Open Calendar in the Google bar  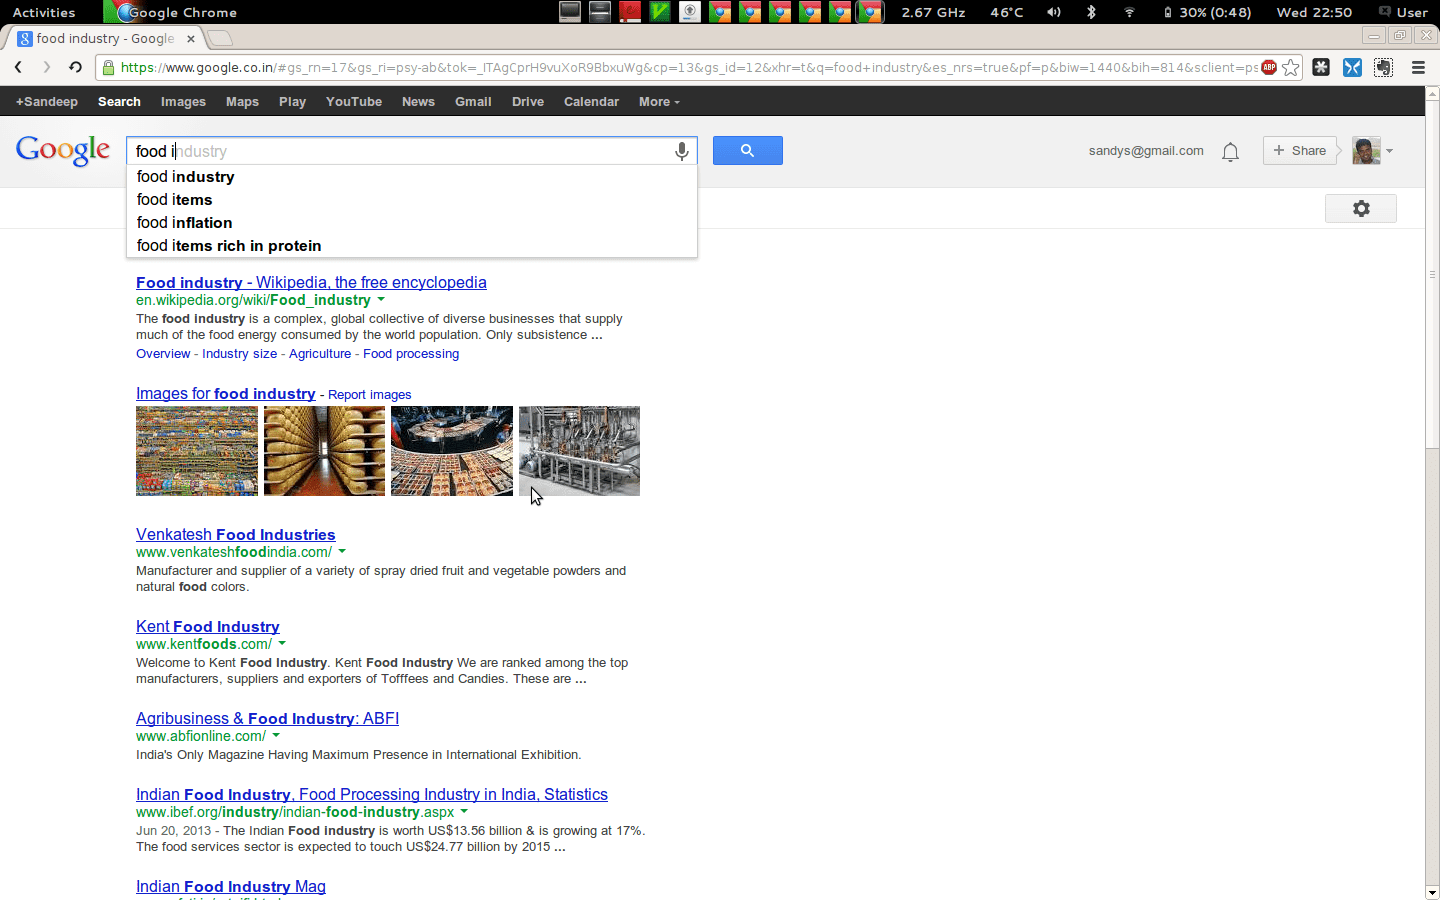pos(591,102)
